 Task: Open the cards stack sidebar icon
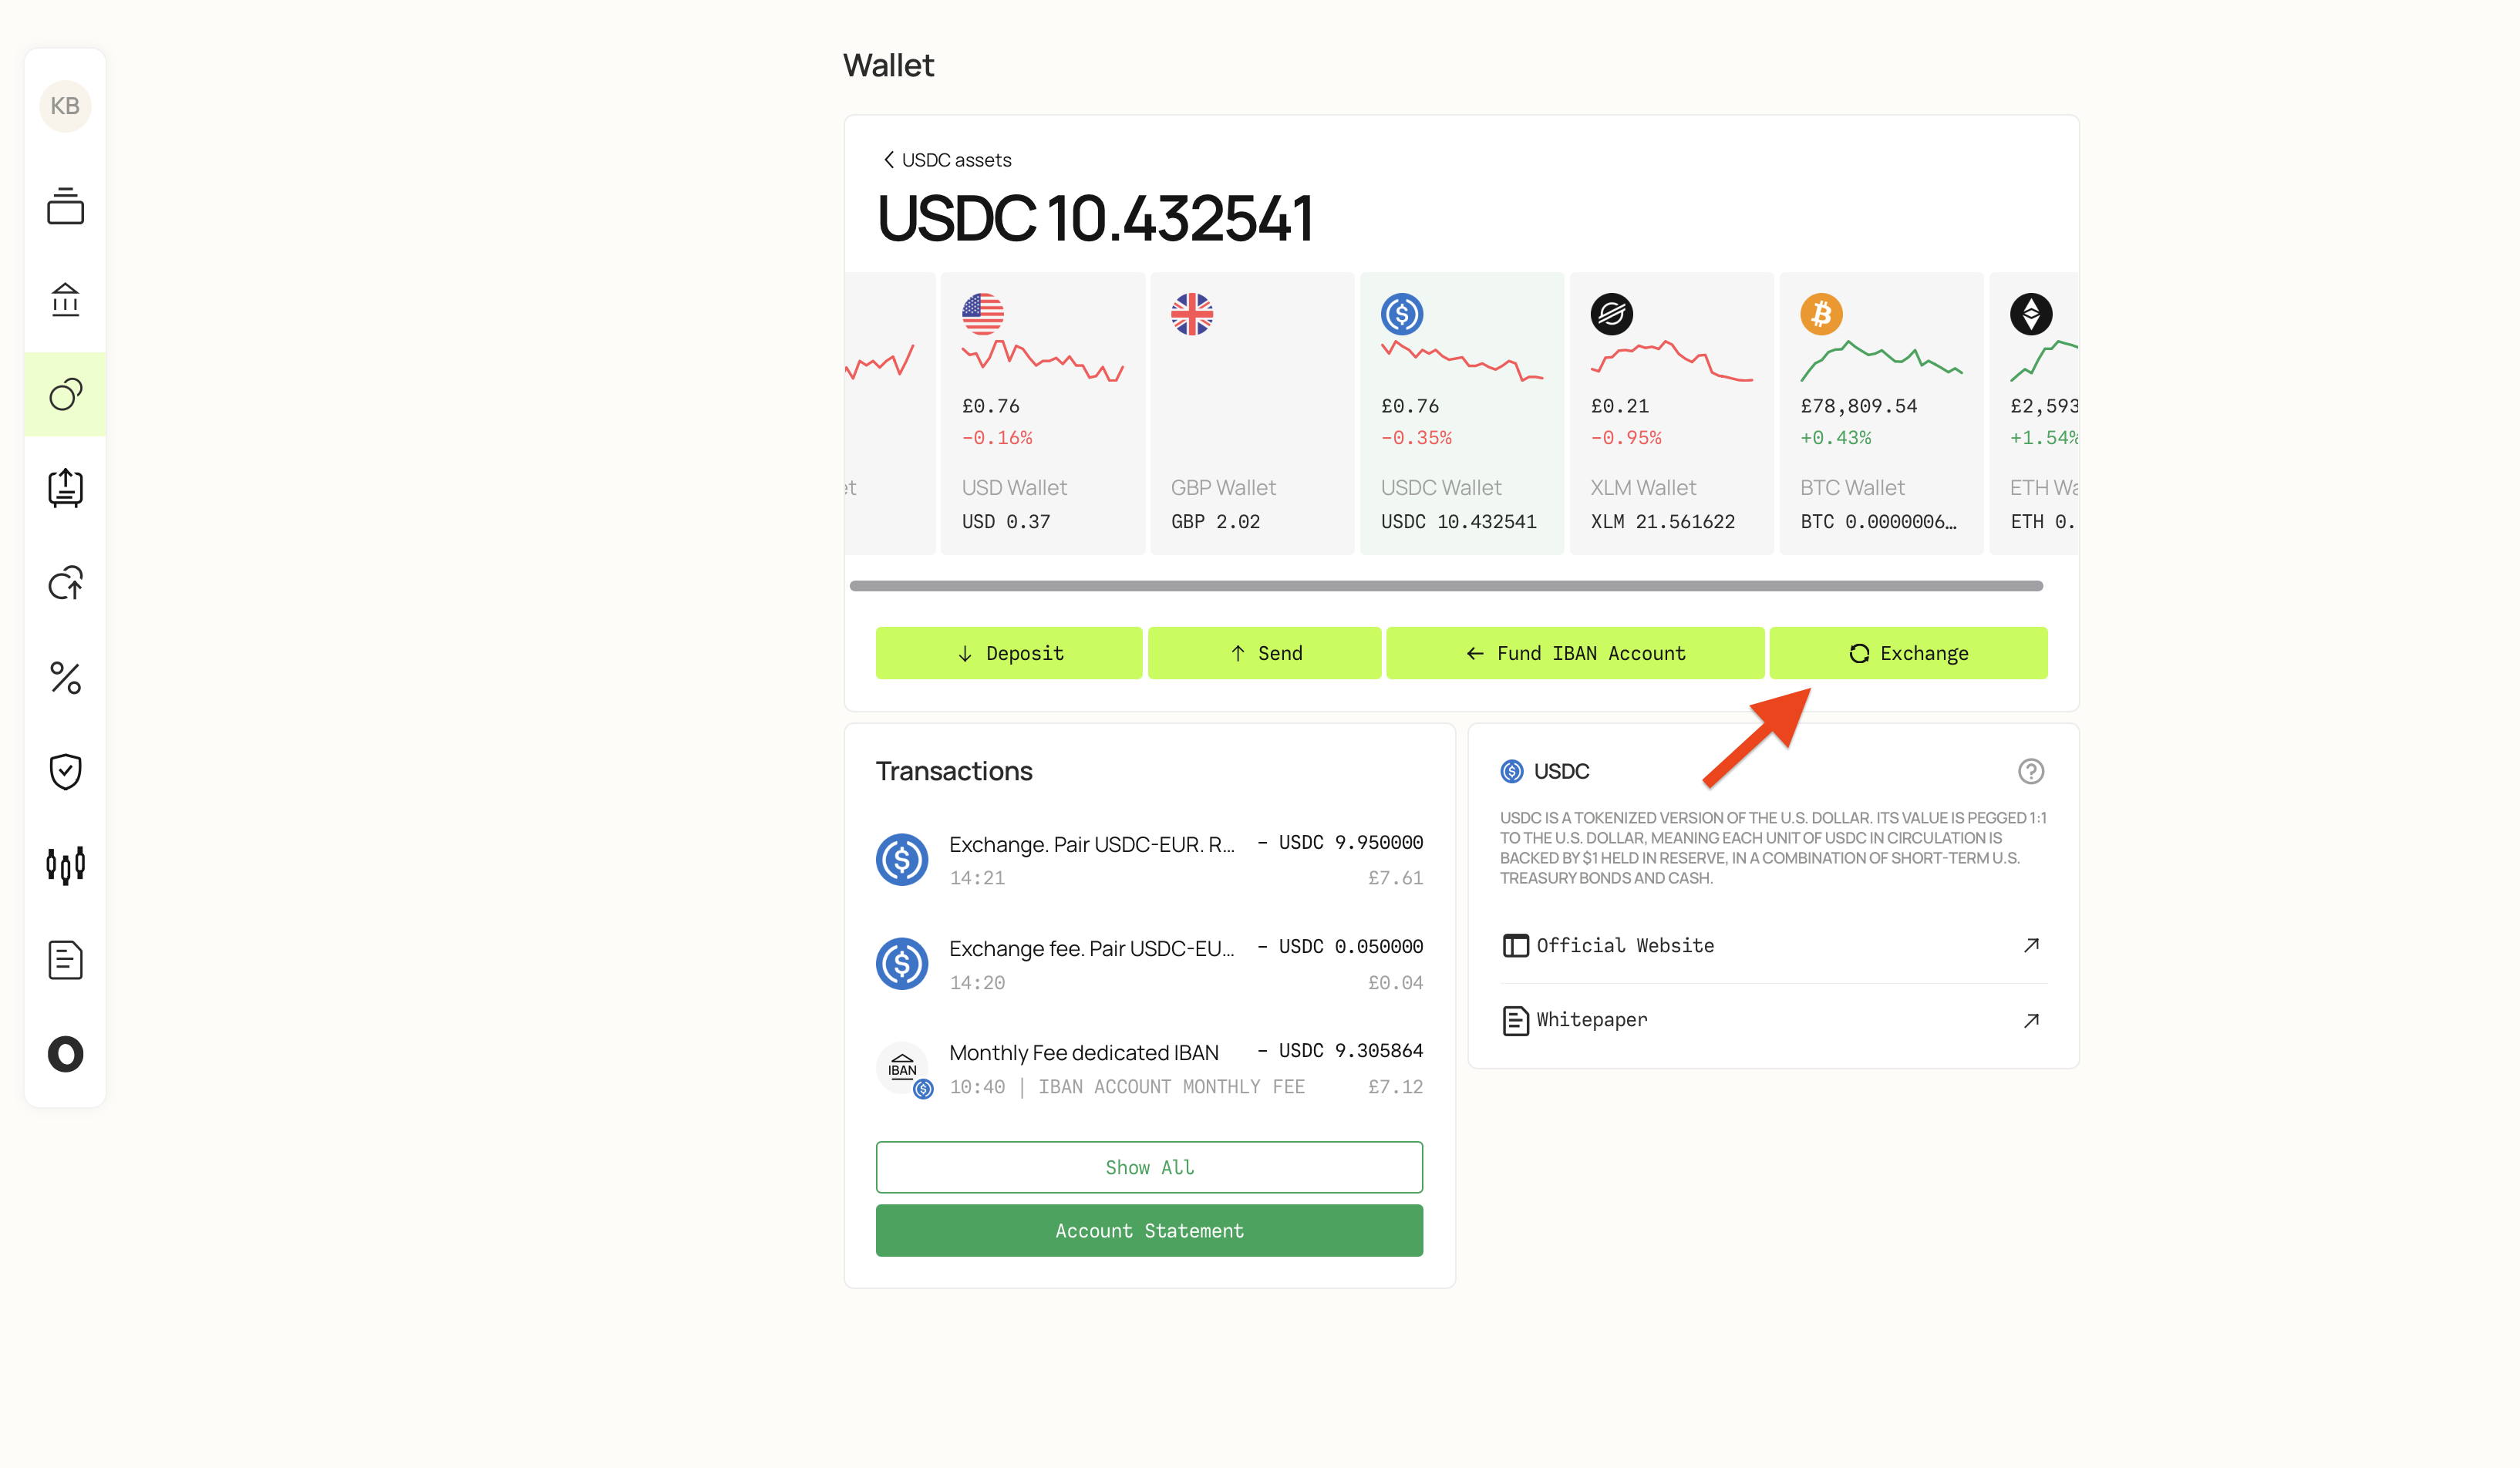tap(65, 206)
